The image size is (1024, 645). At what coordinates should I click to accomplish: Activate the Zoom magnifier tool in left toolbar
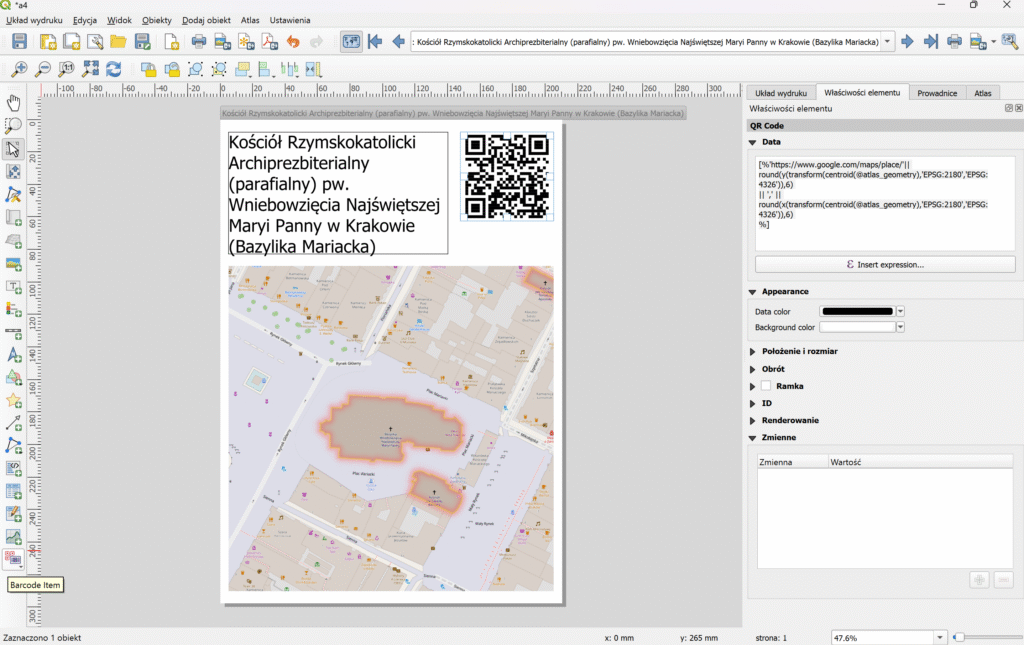14,125
